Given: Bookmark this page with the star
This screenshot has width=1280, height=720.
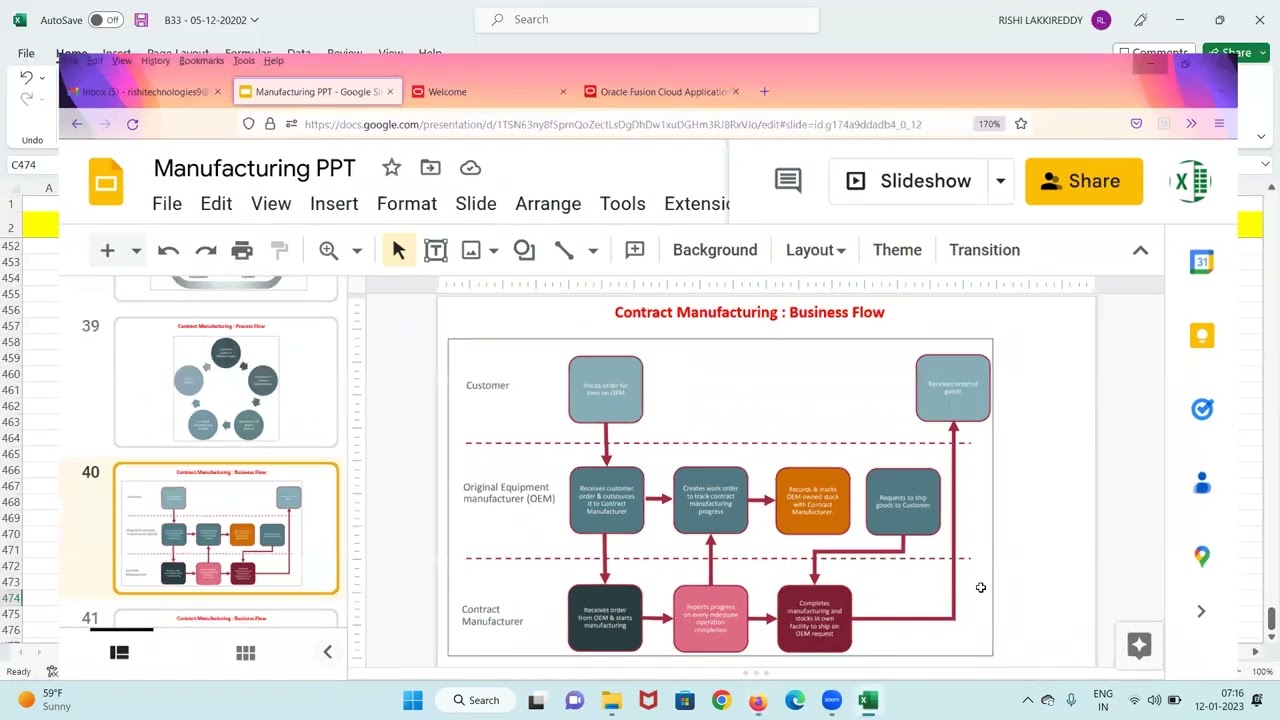Looking at the screenshot, I should coord(1021,124).
